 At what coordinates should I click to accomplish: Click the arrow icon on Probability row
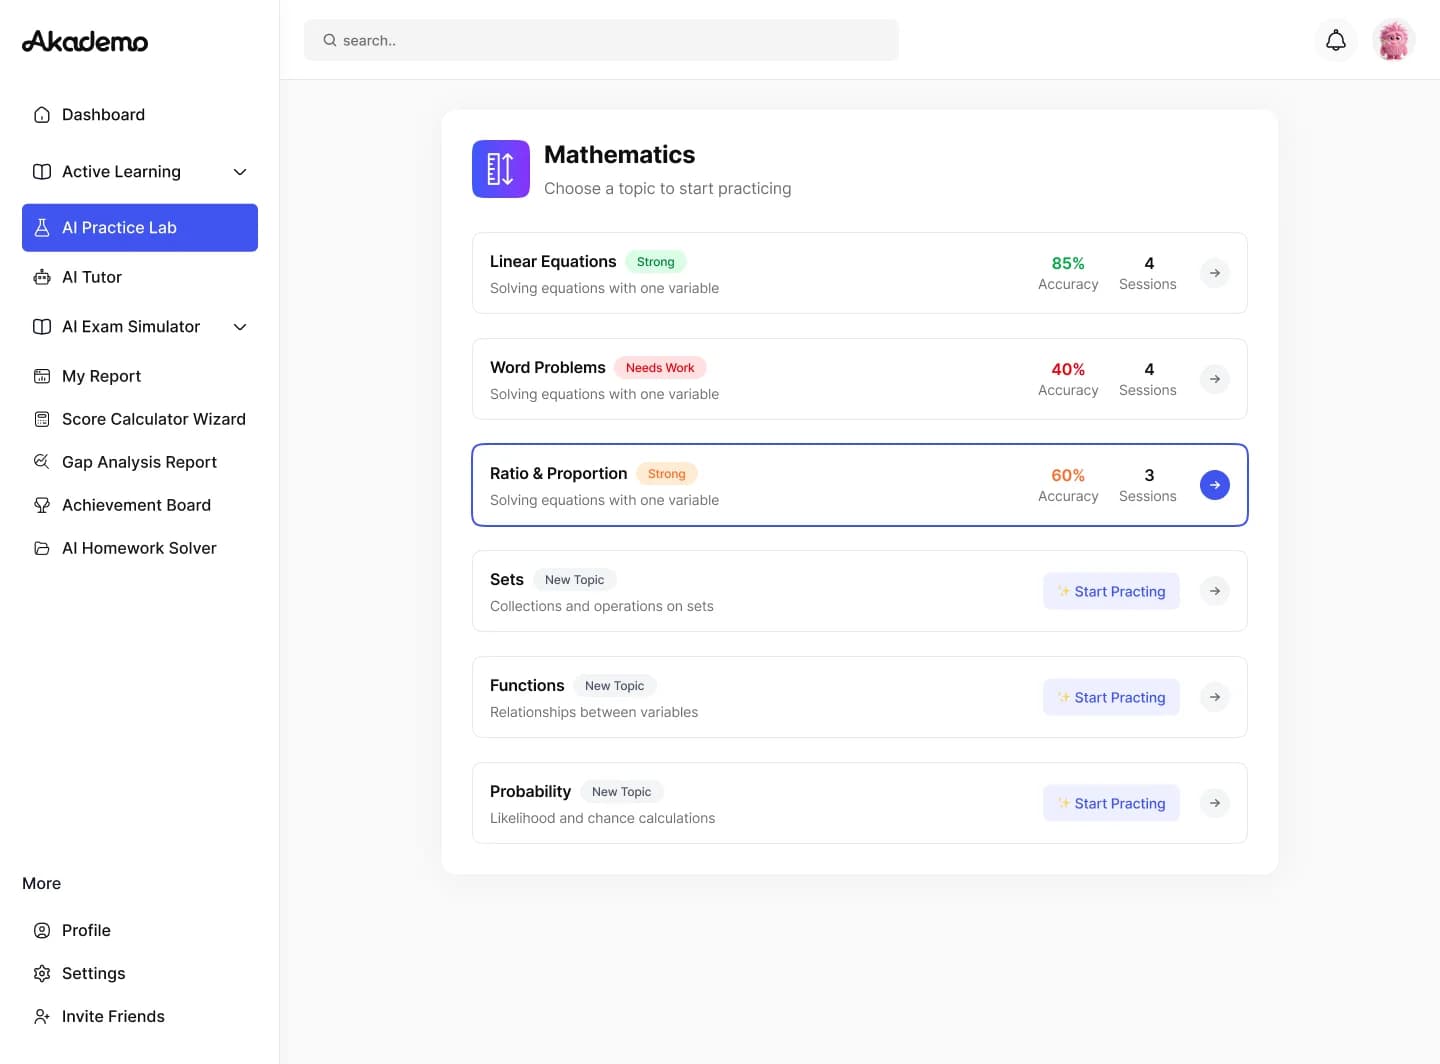click(1214, 803)
